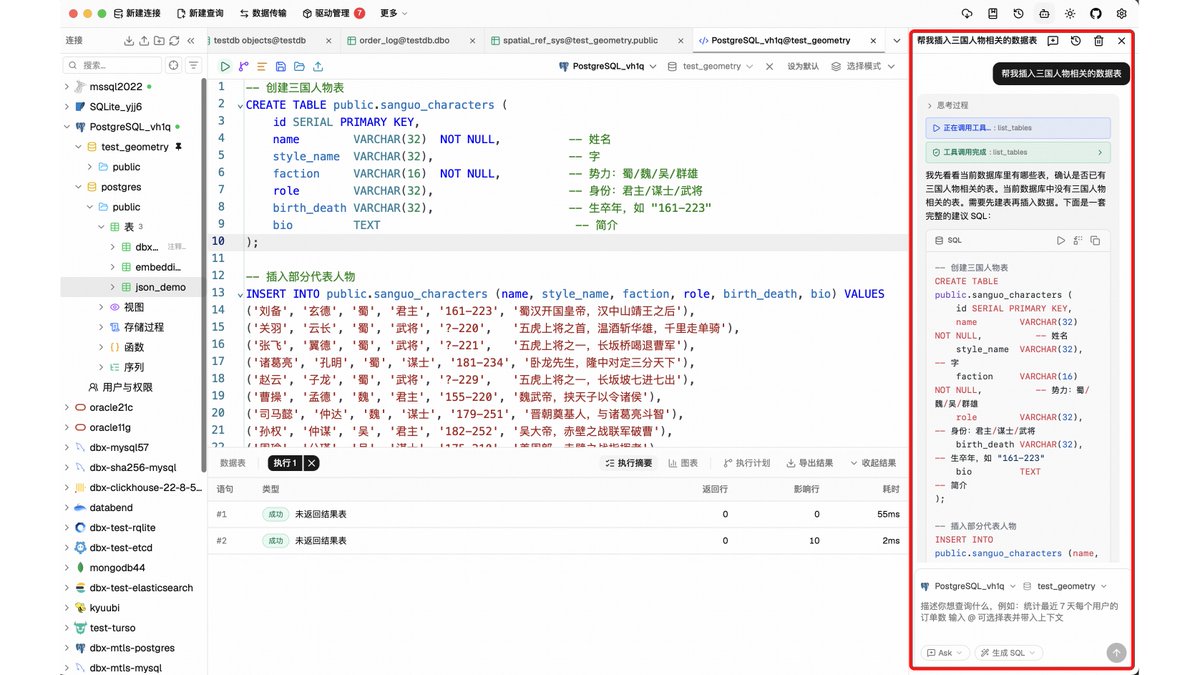
Task: Run the SQL query with the play icon
Action: (226, 66)
